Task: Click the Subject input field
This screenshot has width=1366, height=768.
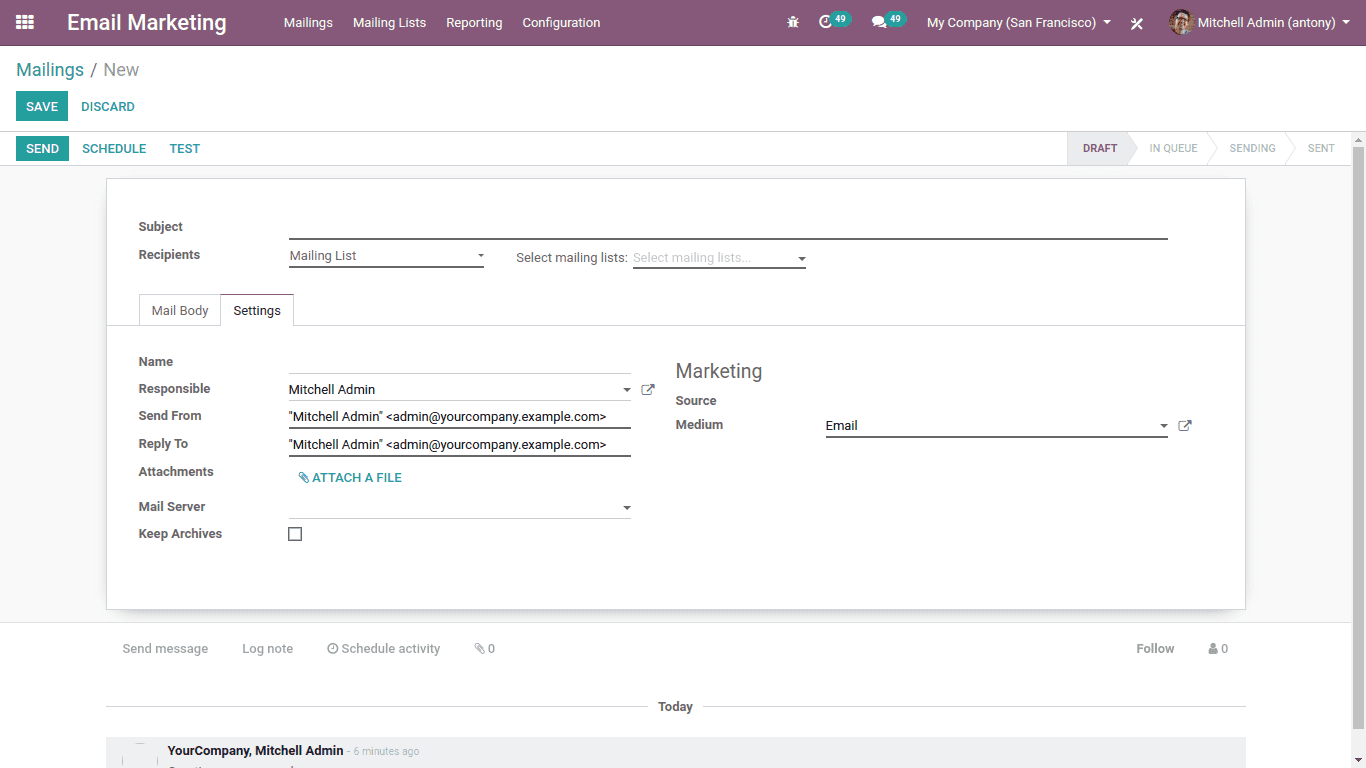Action: coord(728,227)
